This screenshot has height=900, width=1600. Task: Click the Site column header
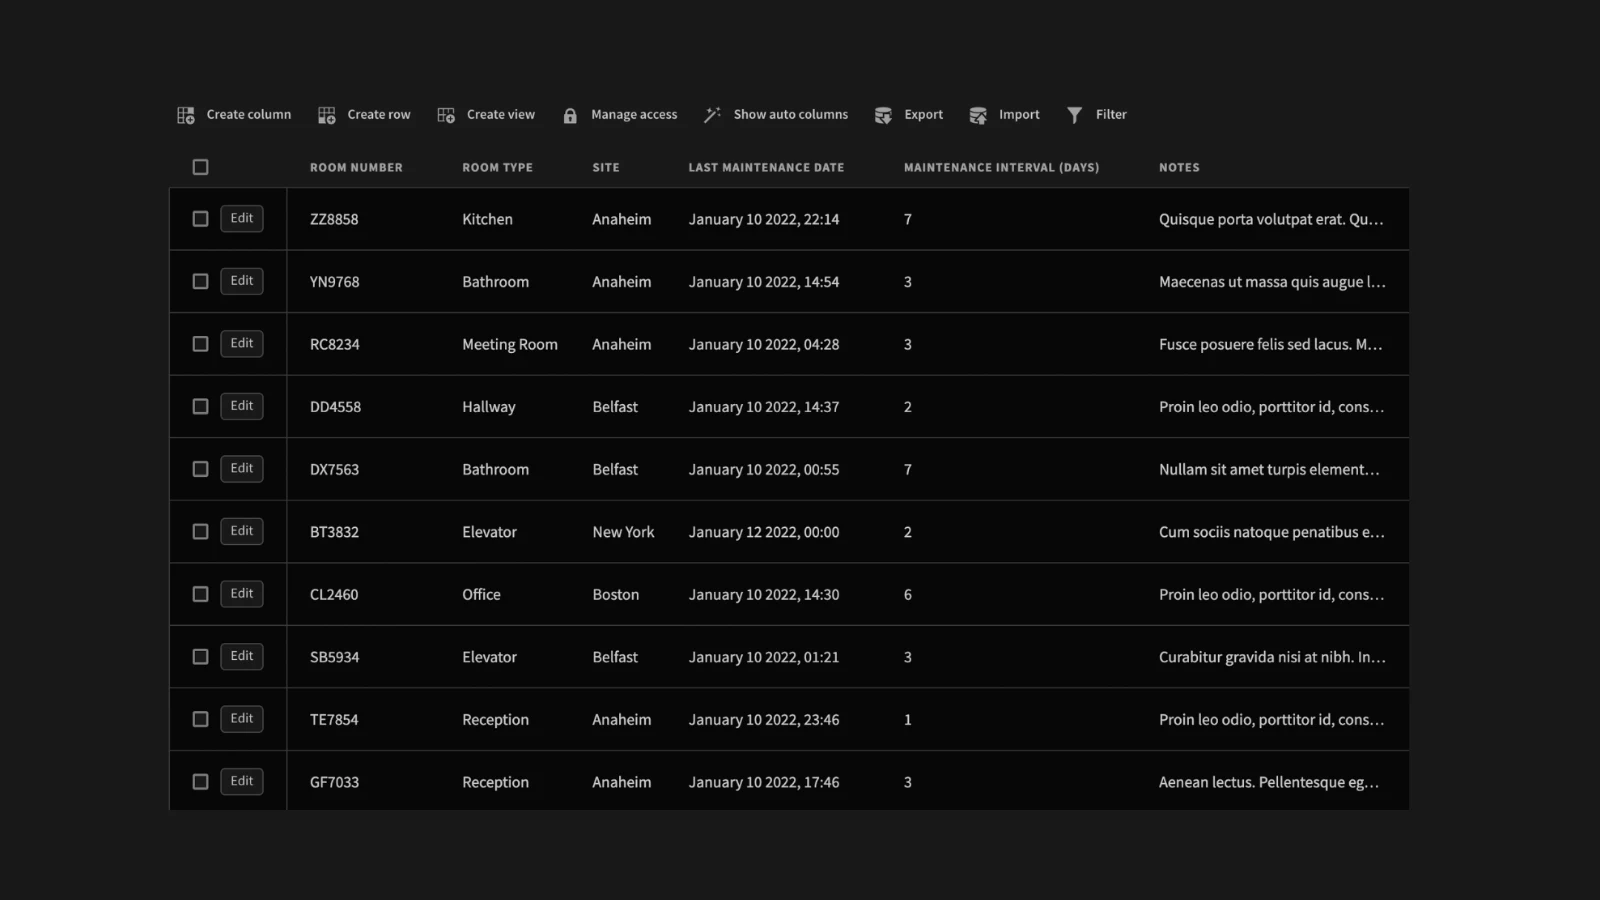(606, 168)
